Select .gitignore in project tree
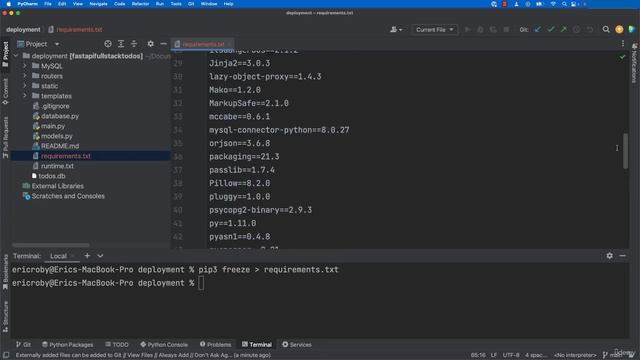Viewport: 640px width, 360px height. 55,106
